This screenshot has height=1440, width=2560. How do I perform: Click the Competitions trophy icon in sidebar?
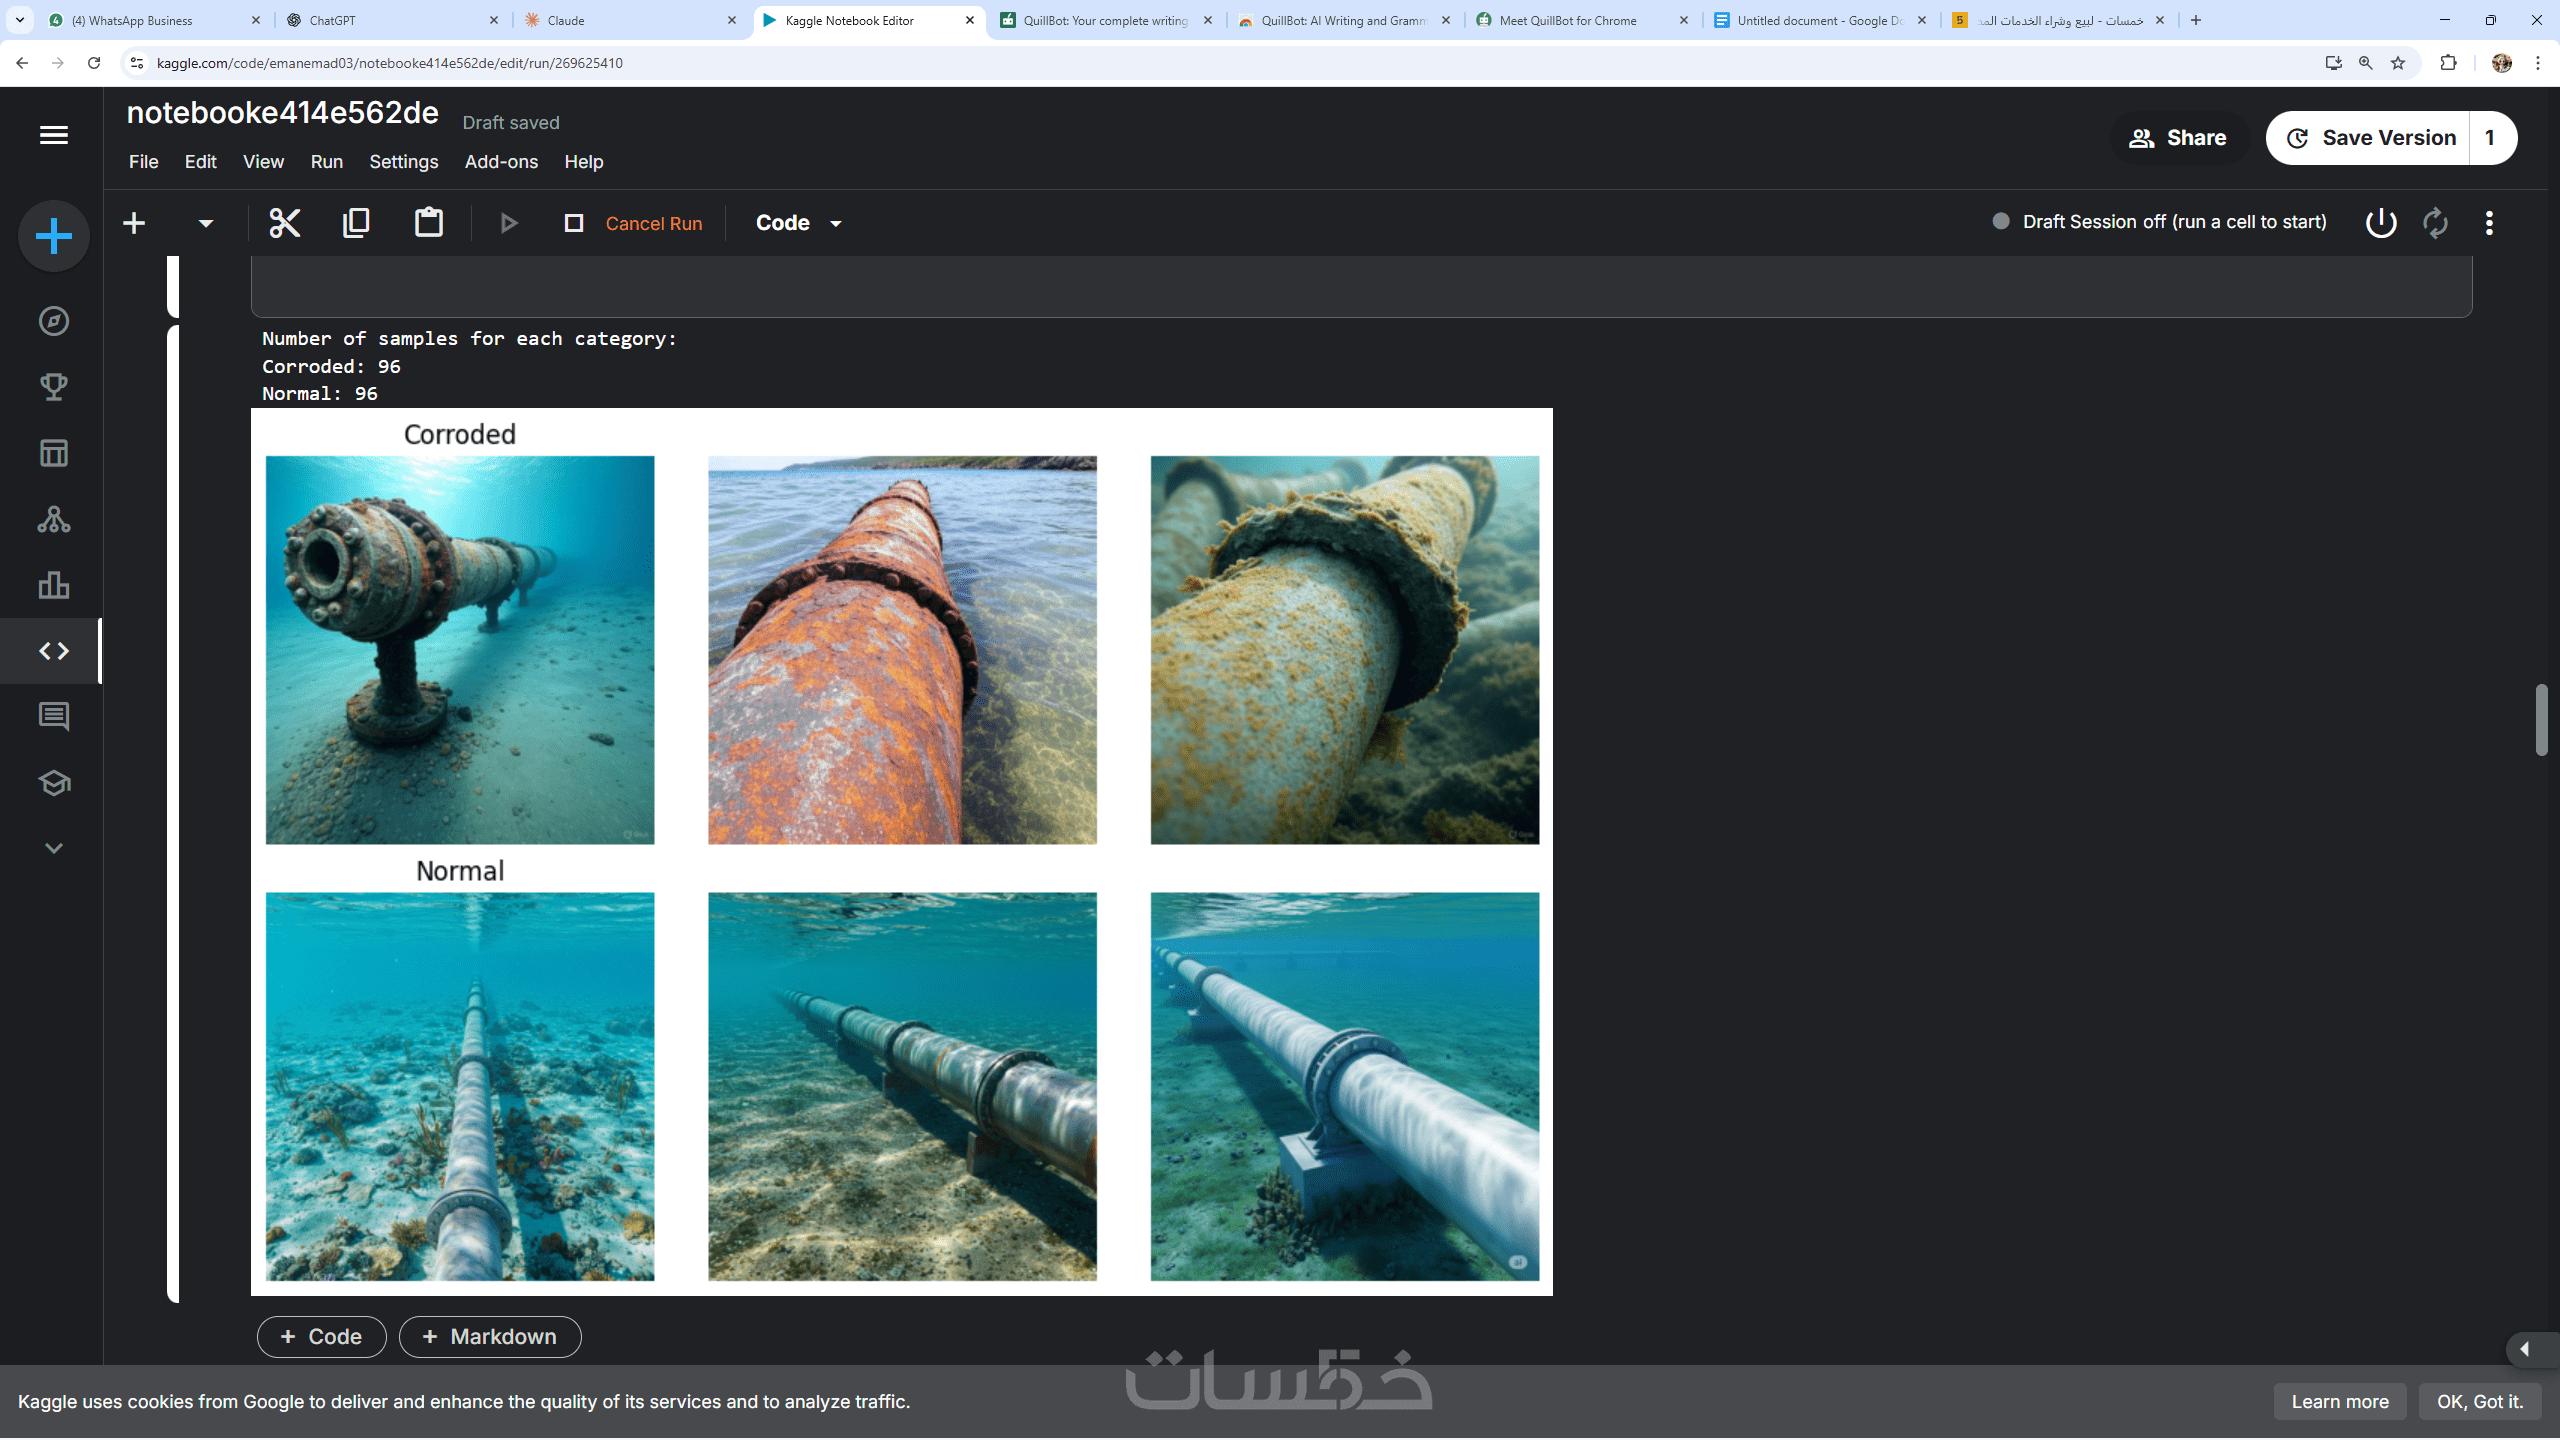pyautogui.click(x=54, y=387)
